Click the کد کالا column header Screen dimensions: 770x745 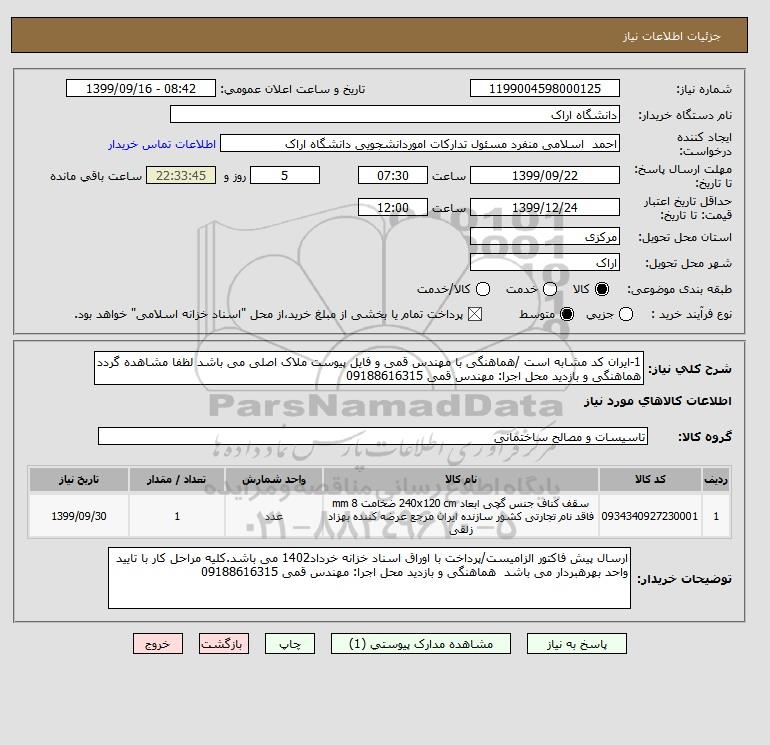(x=650, y=479)
